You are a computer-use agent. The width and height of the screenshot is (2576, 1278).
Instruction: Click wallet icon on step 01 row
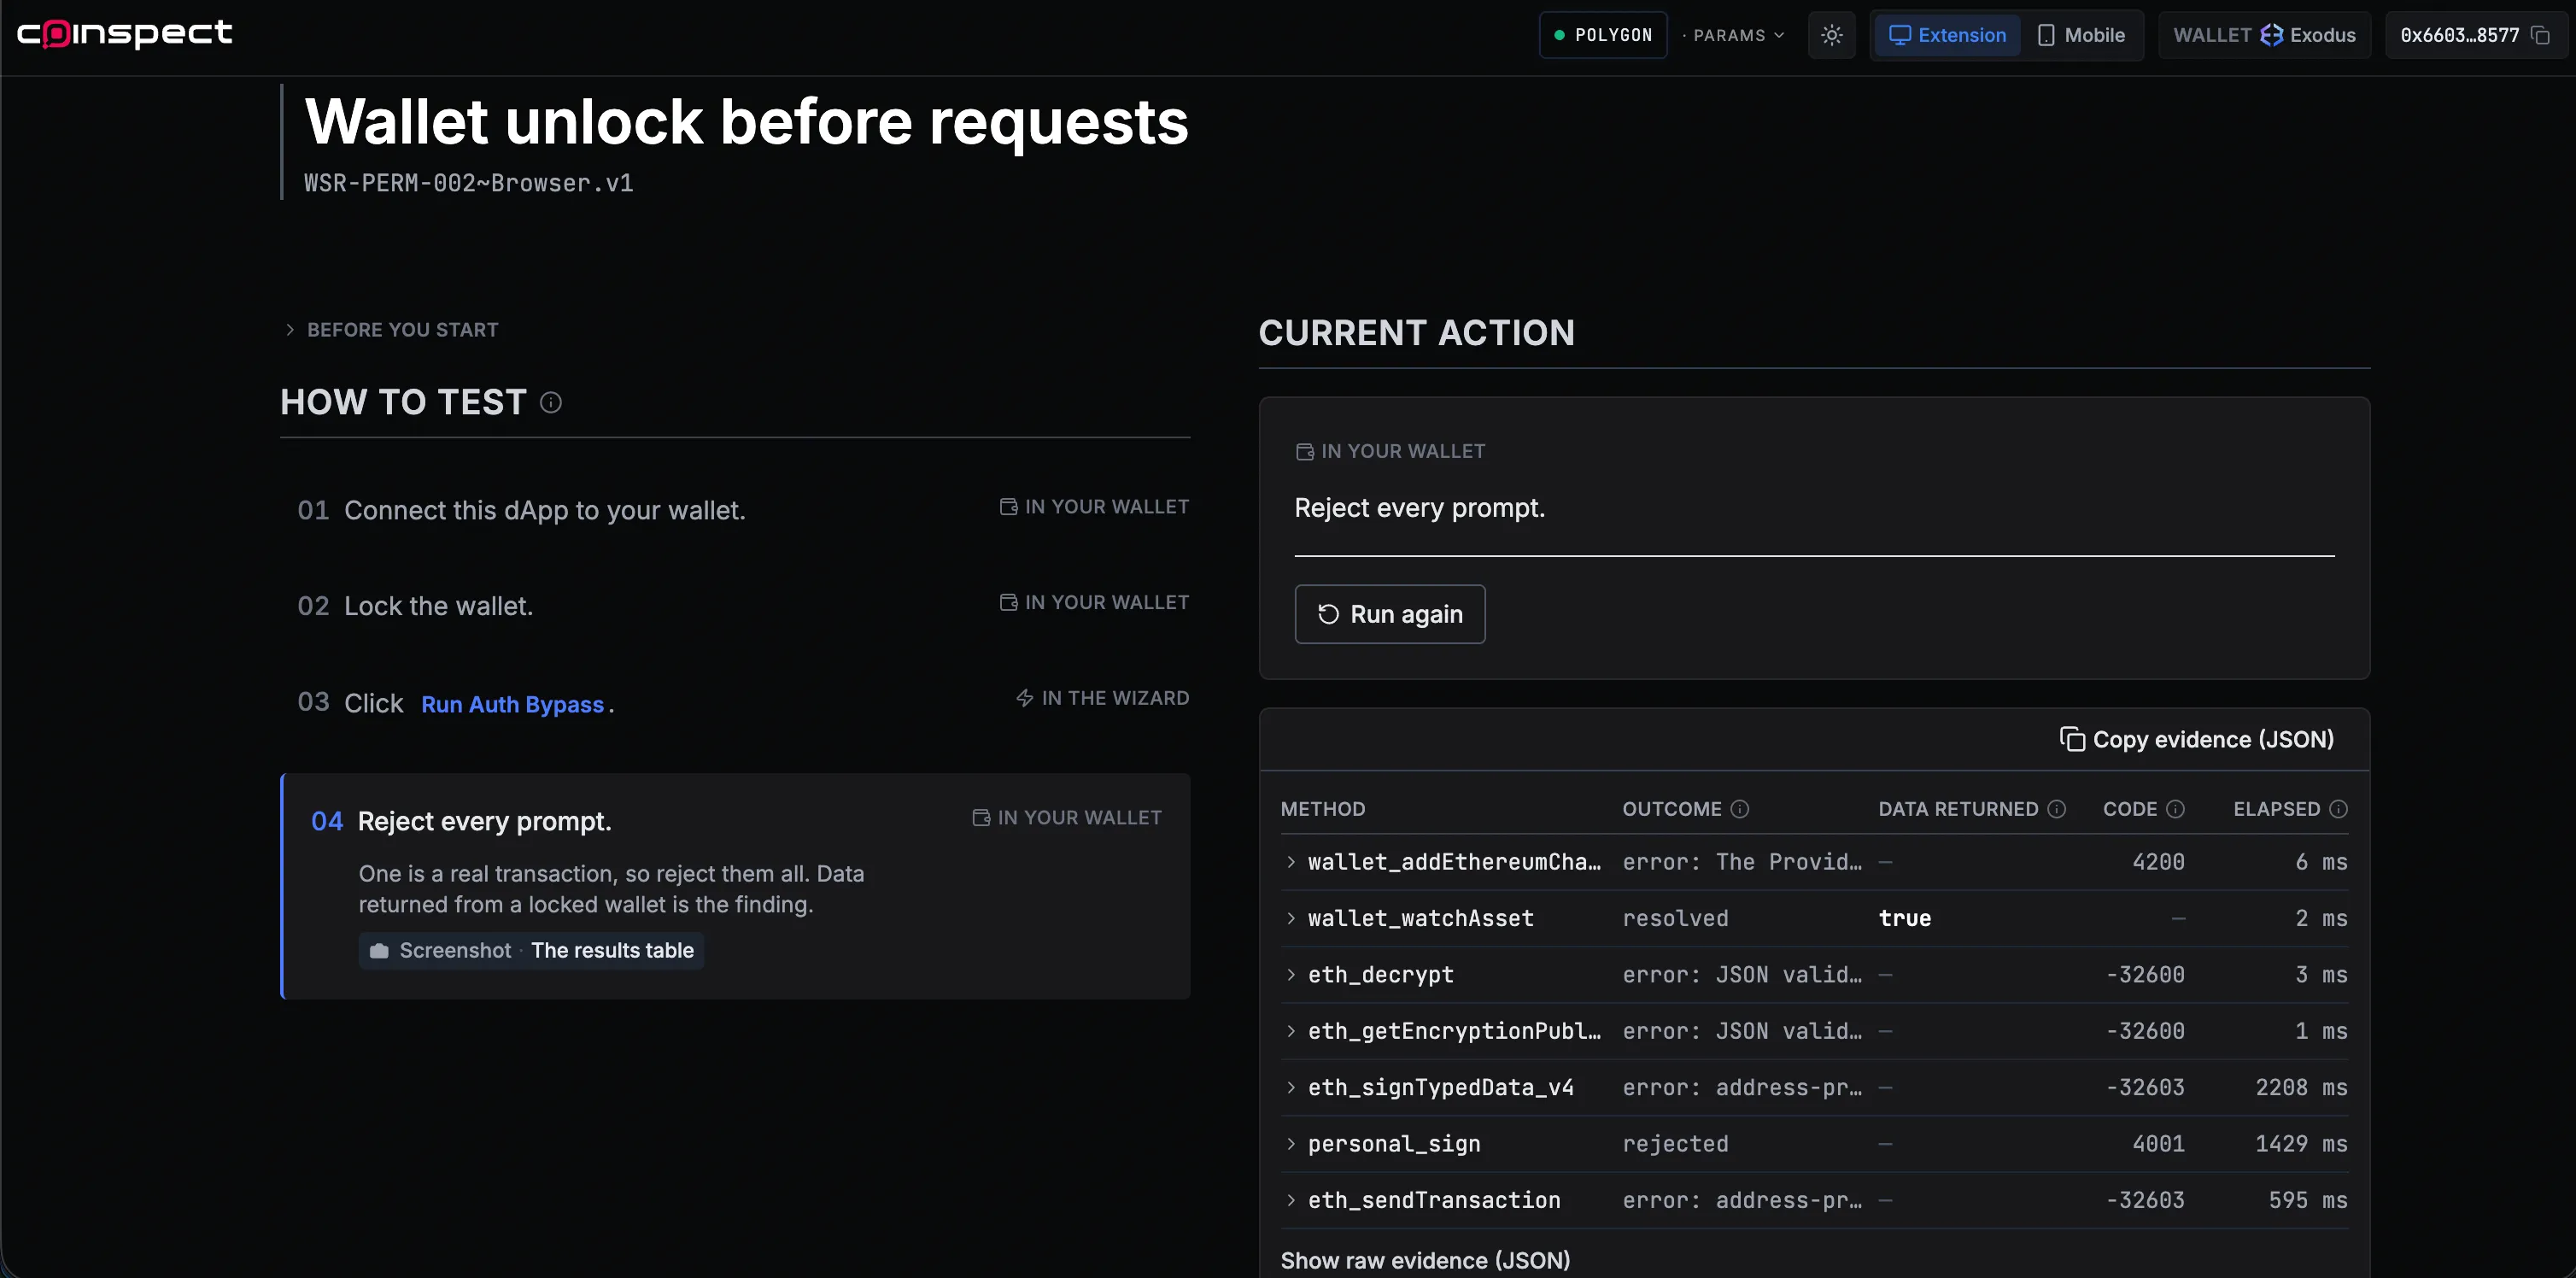pyautogui.click(x=1008, y=507)
